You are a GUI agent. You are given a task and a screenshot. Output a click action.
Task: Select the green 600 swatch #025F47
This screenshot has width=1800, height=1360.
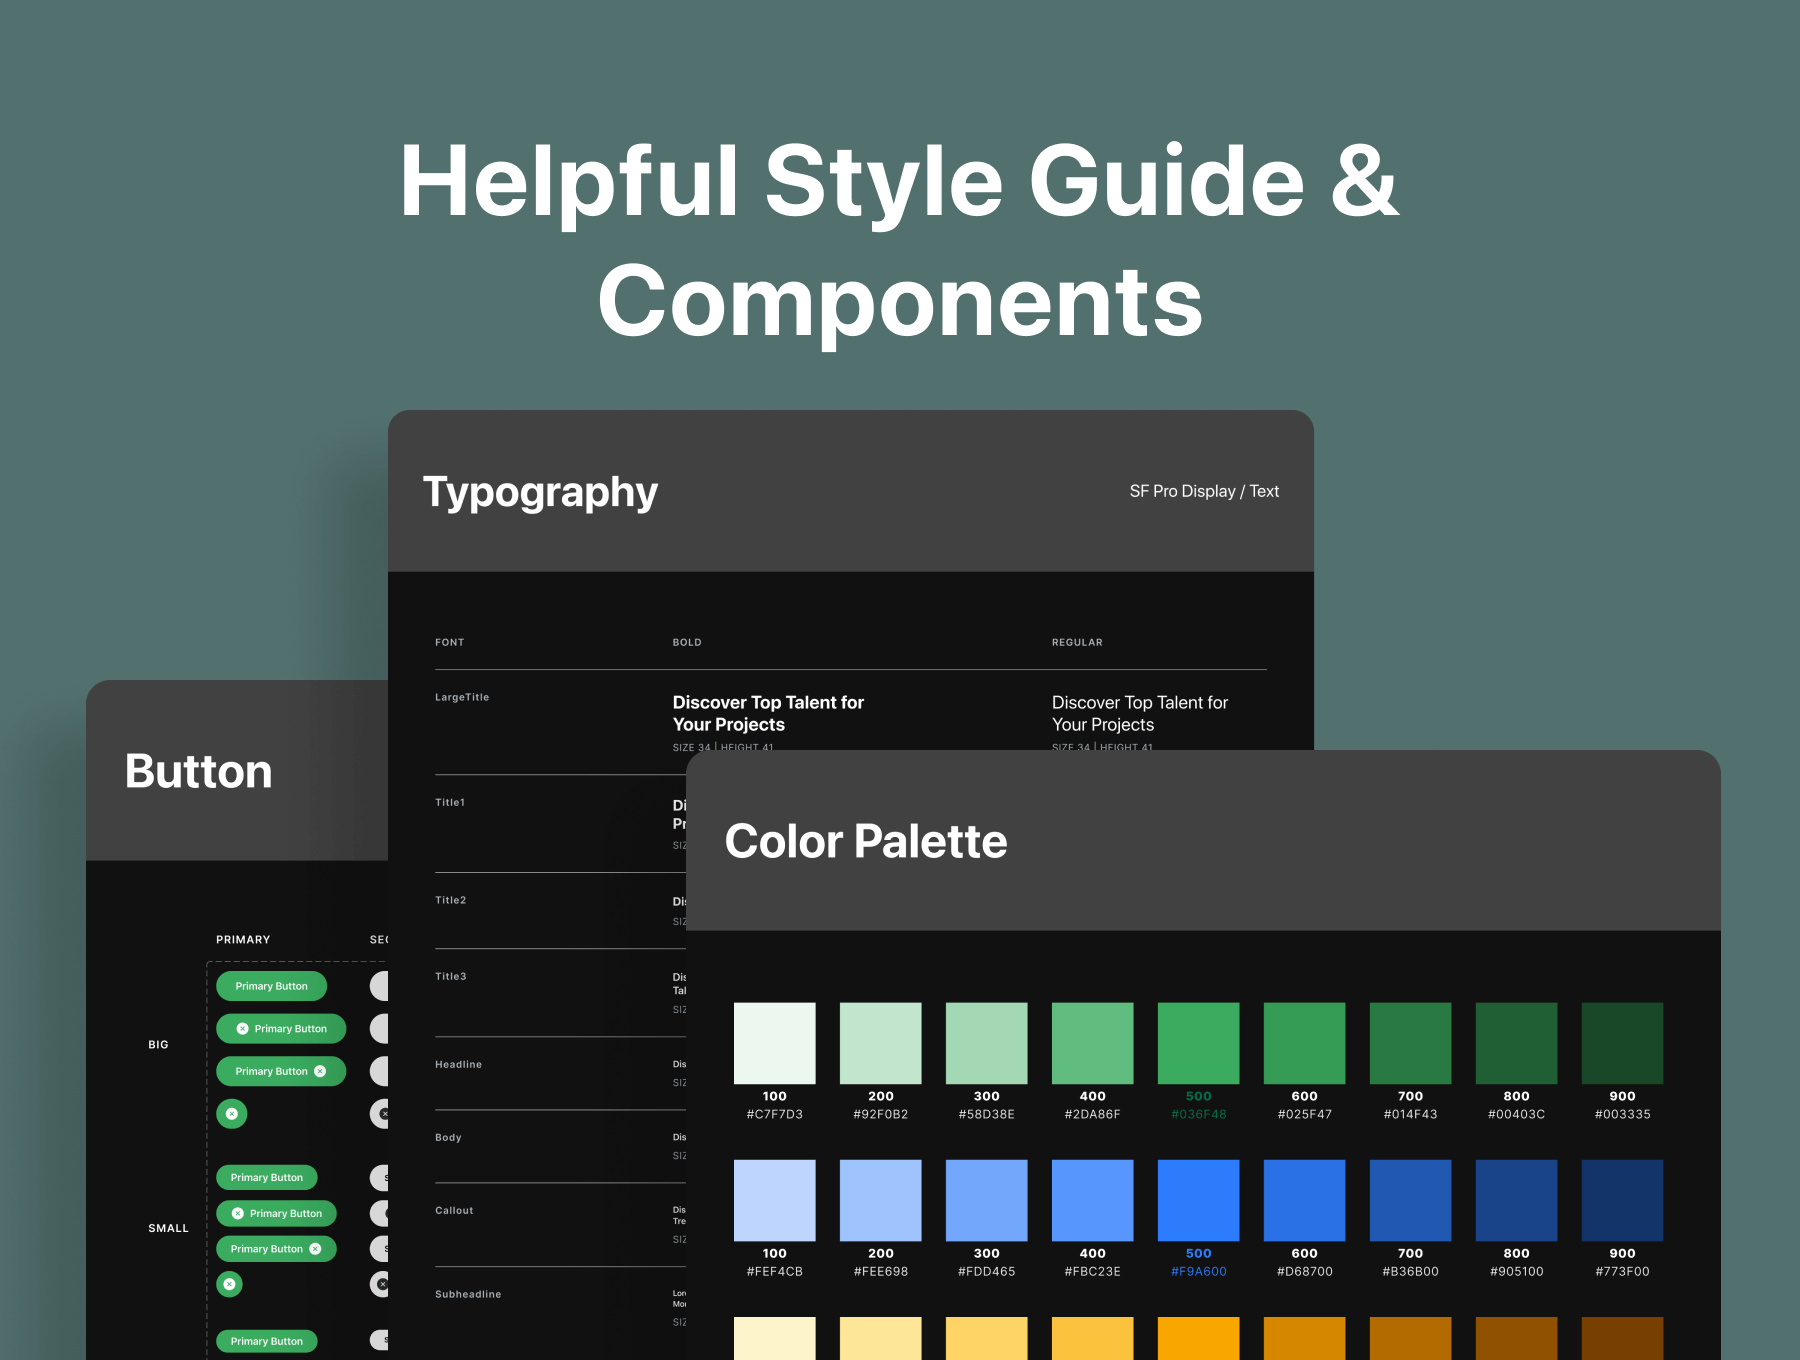pyautogui.click(x=1305, y=1043)
